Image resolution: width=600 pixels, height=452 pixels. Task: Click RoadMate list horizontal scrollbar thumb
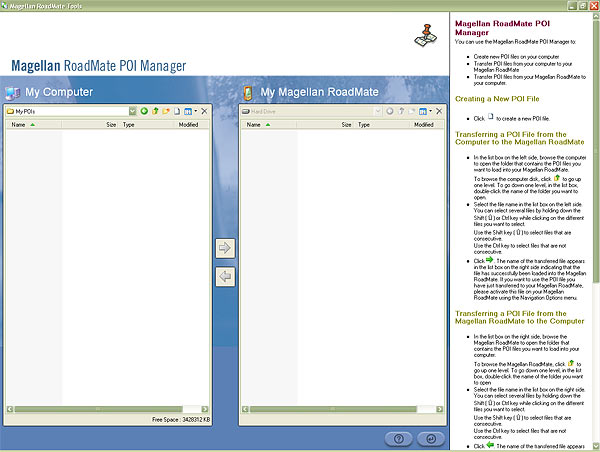(333, 409)
